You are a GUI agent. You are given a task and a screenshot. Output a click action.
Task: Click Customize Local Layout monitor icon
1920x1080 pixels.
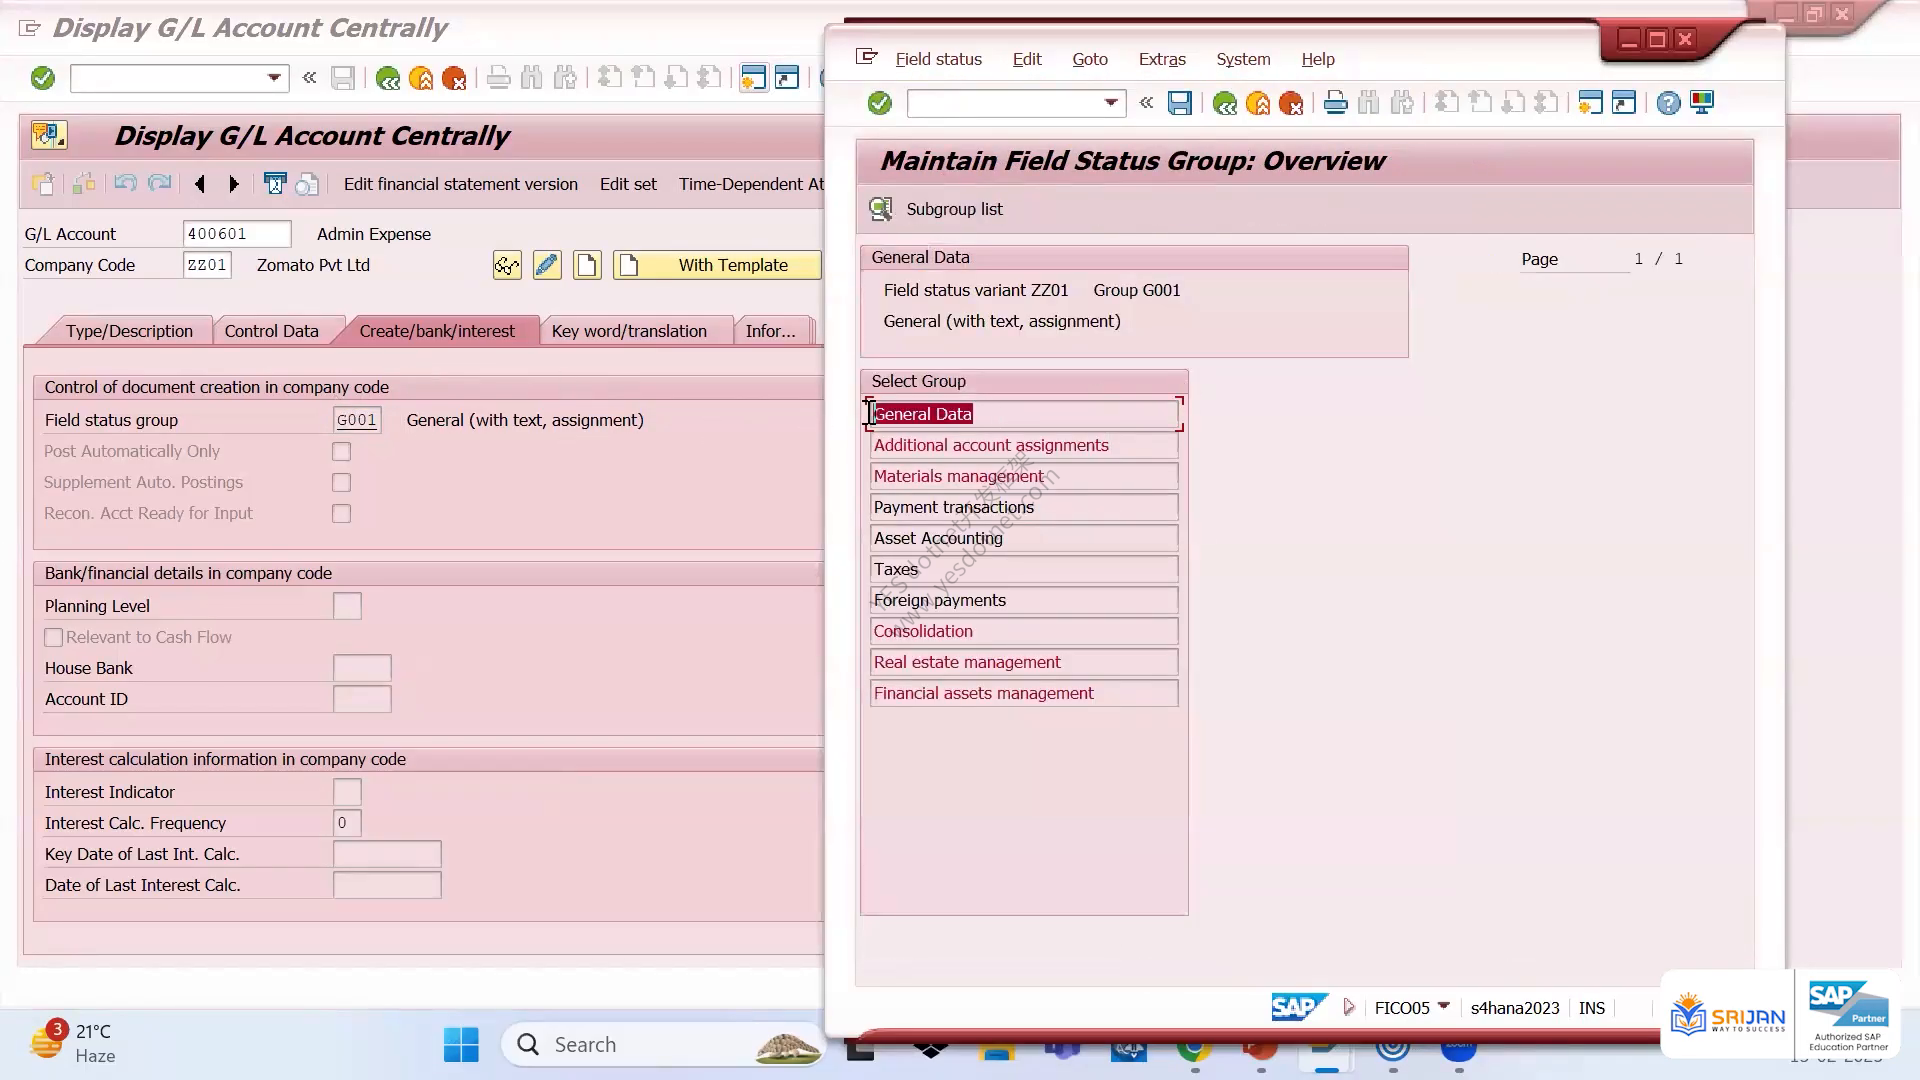point(1702,103)
